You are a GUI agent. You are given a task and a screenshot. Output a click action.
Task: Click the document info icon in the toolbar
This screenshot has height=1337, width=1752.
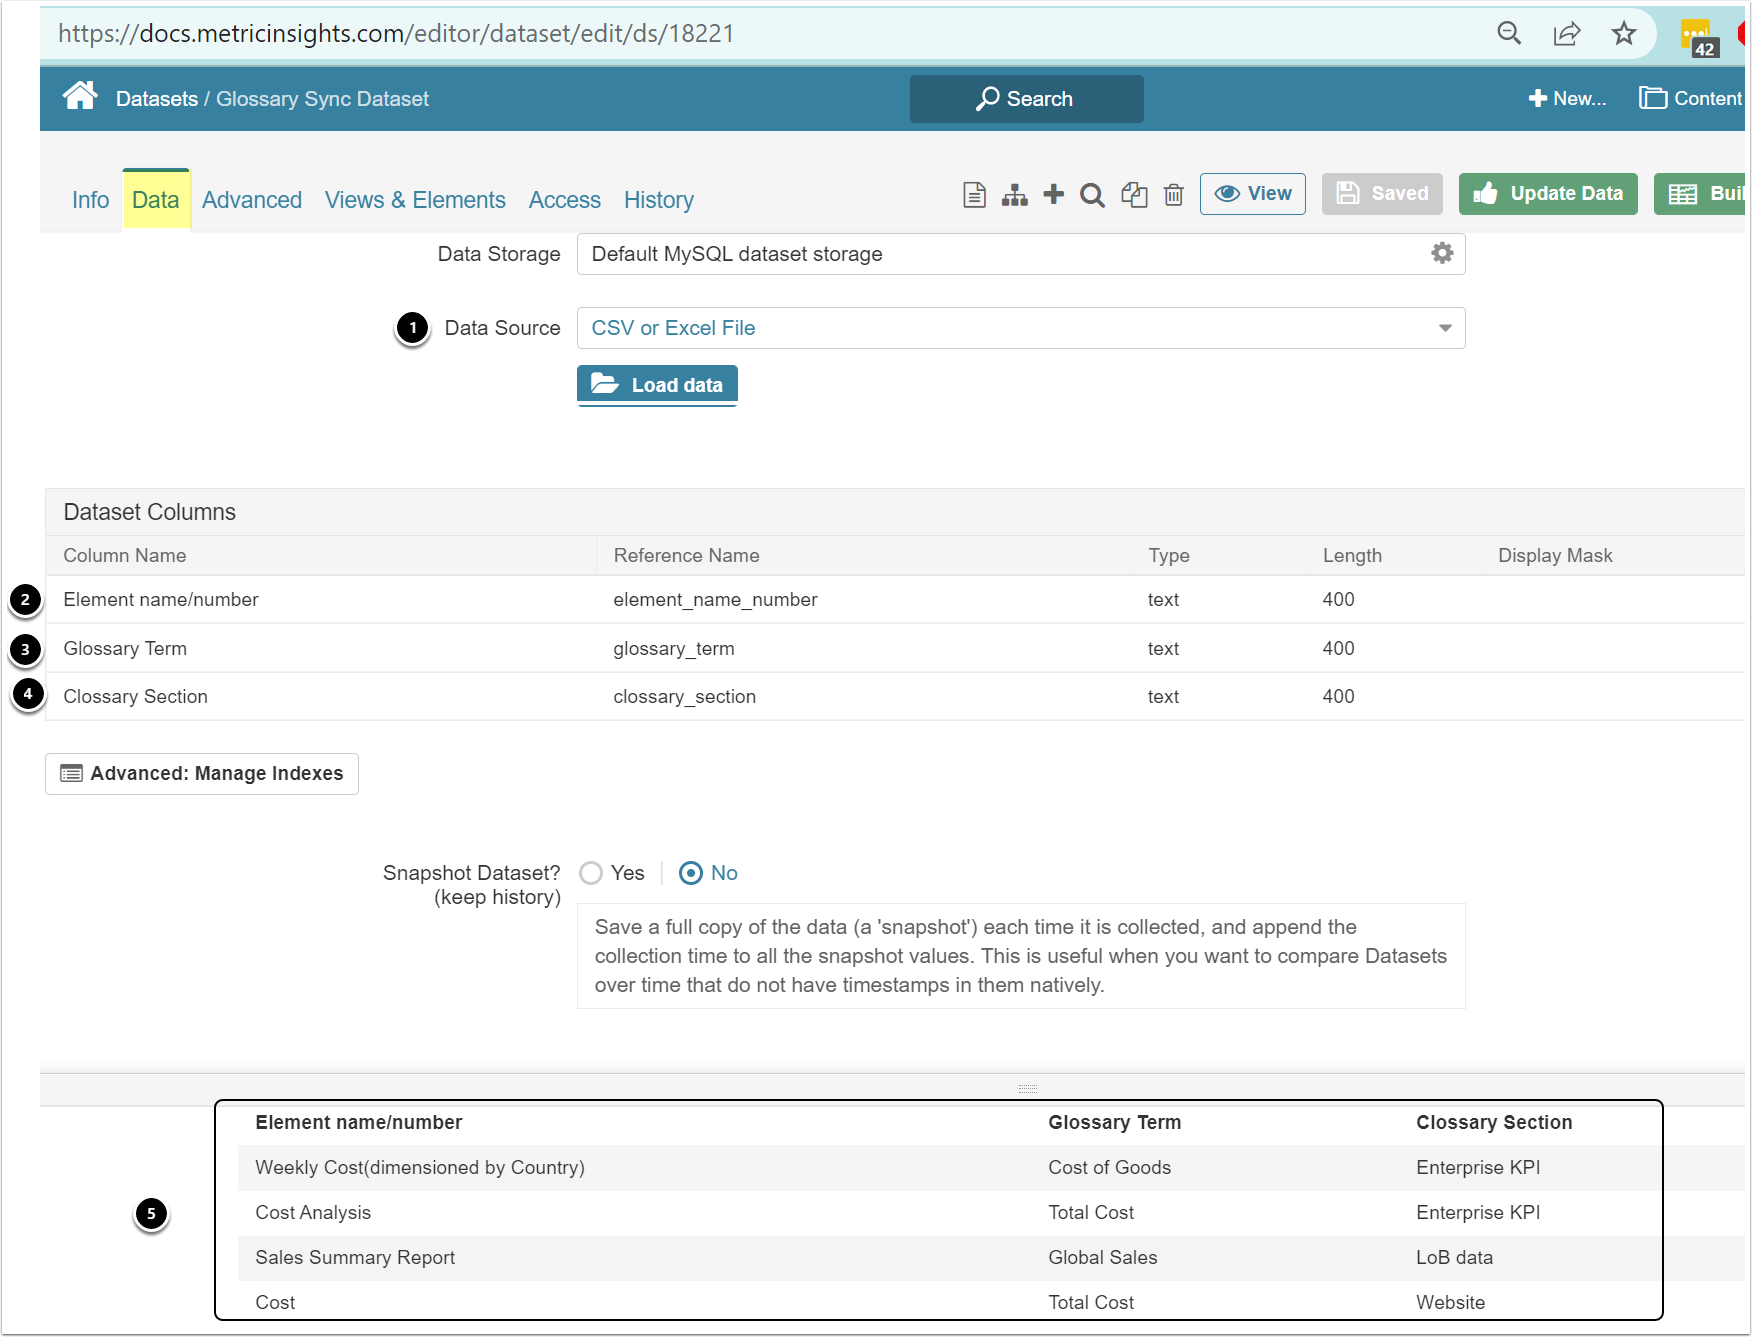[x=973, y=194]
